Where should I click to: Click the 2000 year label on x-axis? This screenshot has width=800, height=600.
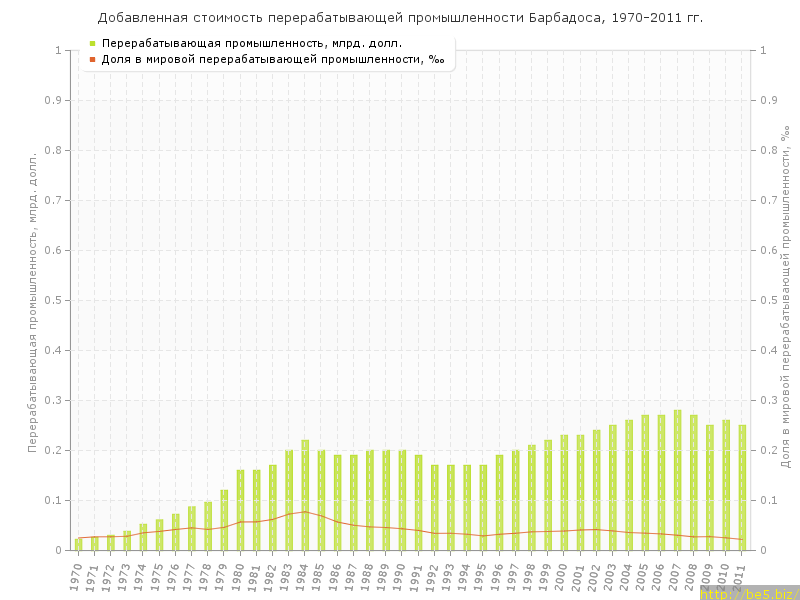coord(562,574)
